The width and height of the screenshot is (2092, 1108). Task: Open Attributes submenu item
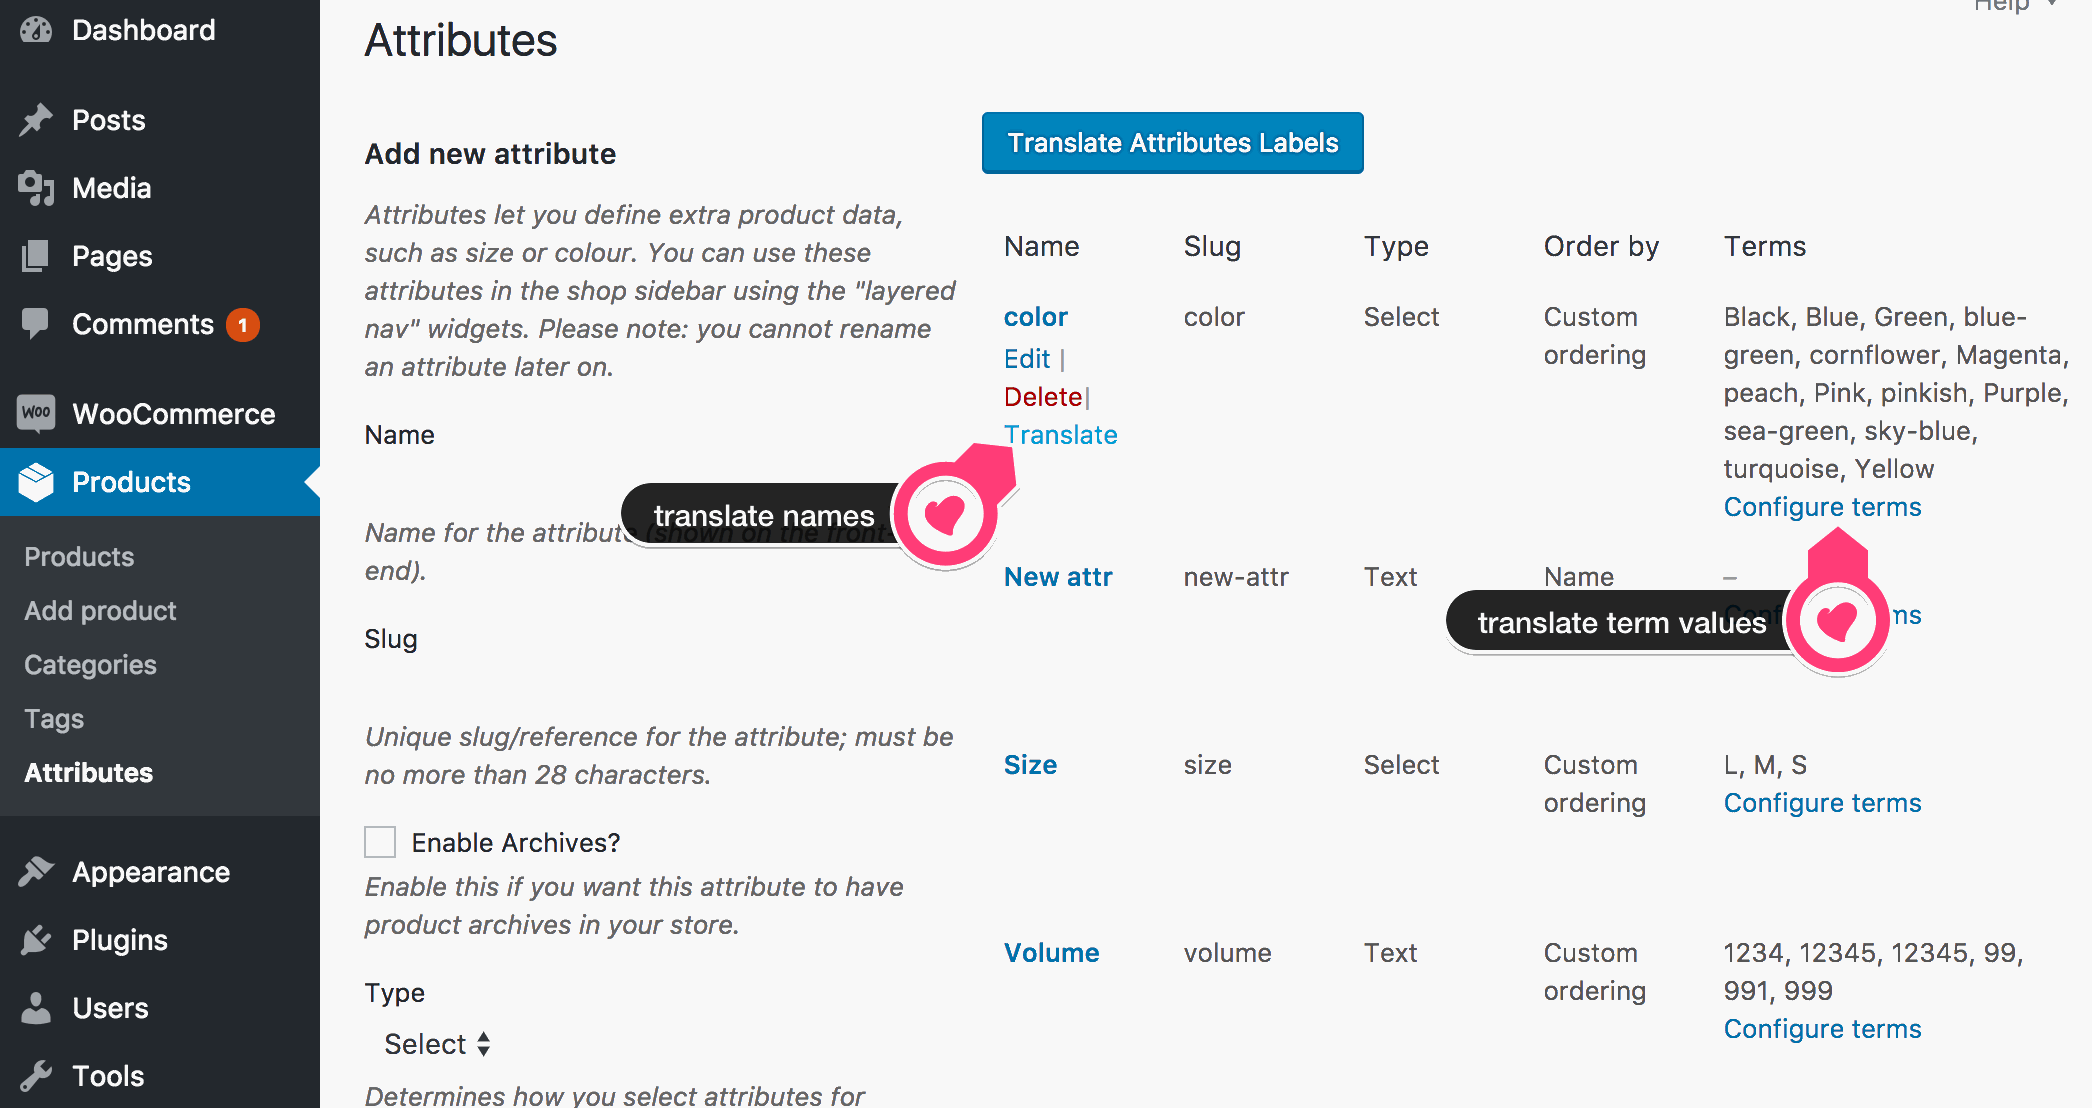88,773
